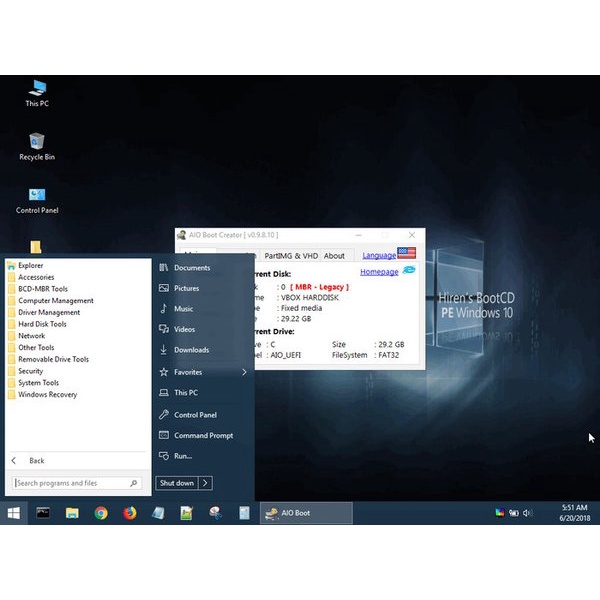Image resolution: width=600 pixels, height=600 pixels.
Task: Select the About tab in AIO Boot
Action: pyautogui.click(x=334, y=256)
